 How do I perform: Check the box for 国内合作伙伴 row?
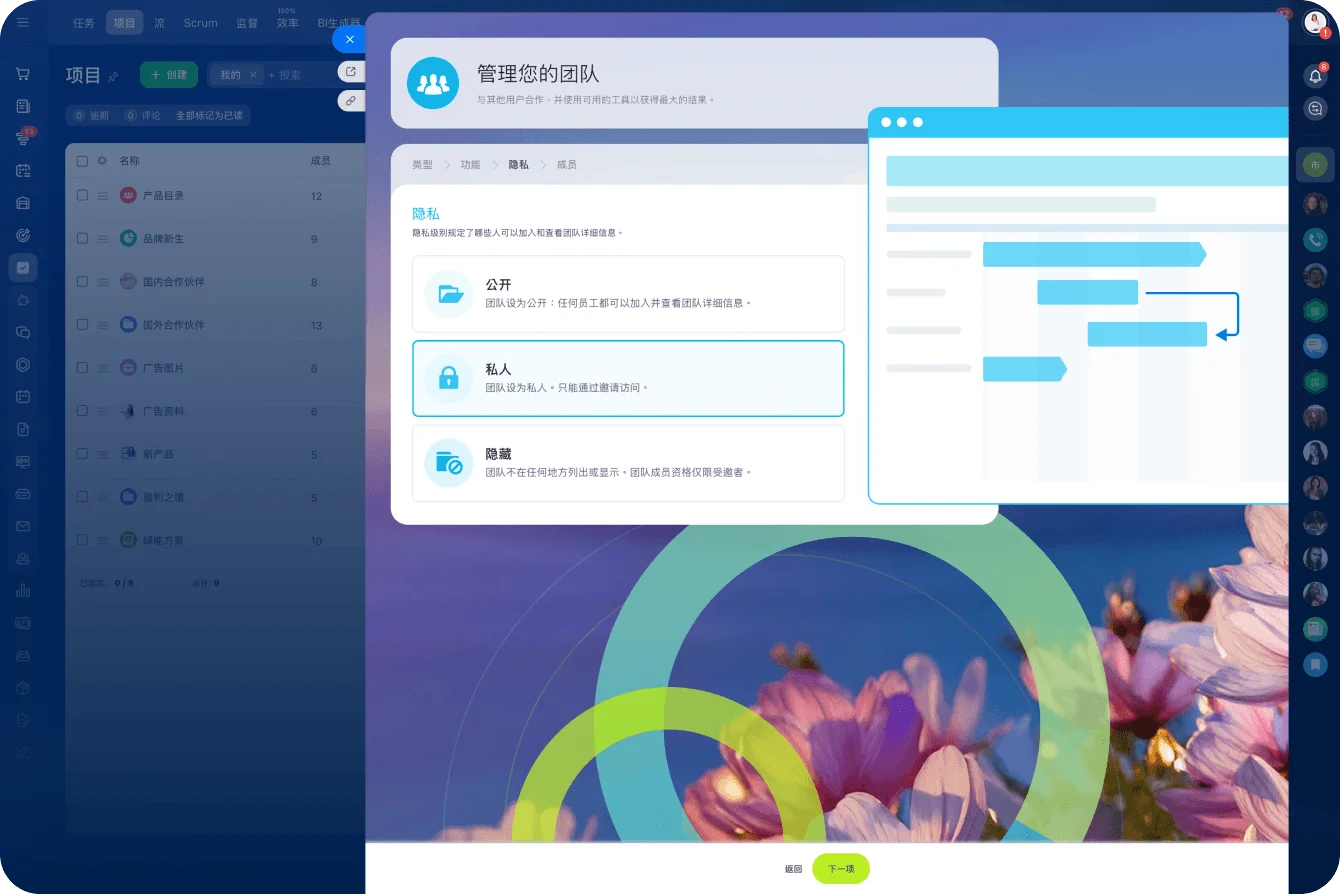(x=83, y=282)
